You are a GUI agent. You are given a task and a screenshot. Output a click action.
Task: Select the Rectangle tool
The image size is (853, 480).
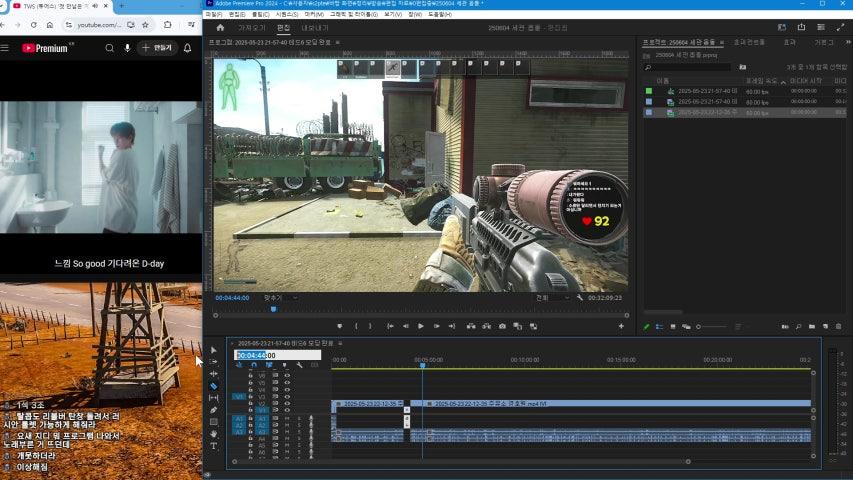(213, 422)
